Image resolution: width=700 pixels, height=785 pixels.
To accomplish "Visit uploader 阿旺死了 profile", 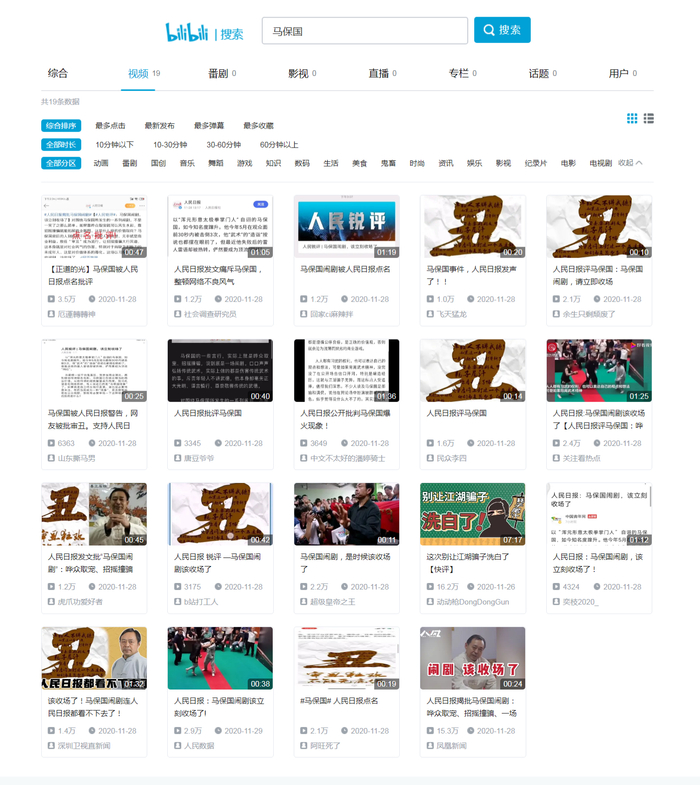I will click(x=325, y=745).
